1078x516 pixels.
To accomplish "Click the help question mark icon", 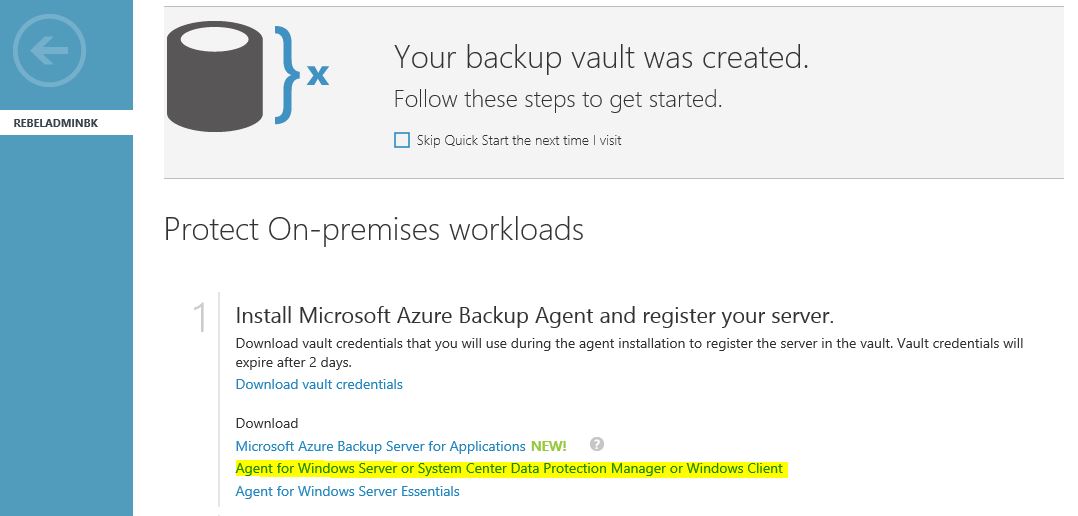I will [597, 444].
